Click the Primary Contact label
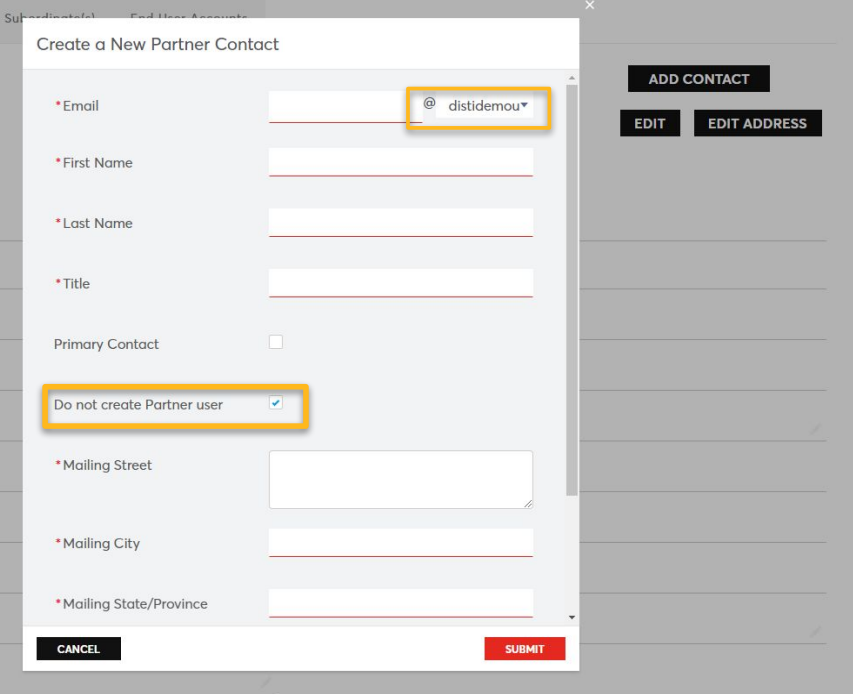 coord(106,344)
